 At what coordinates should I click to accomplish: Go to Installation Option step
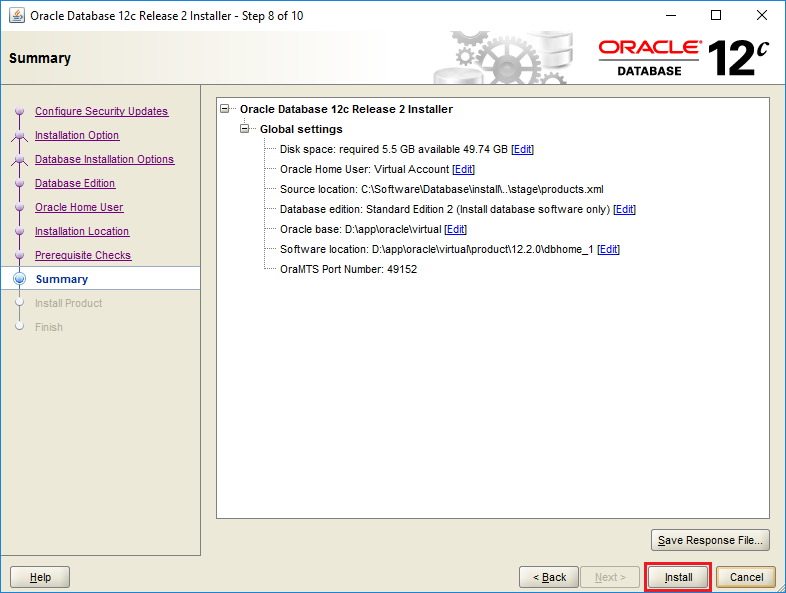point(77,135)
